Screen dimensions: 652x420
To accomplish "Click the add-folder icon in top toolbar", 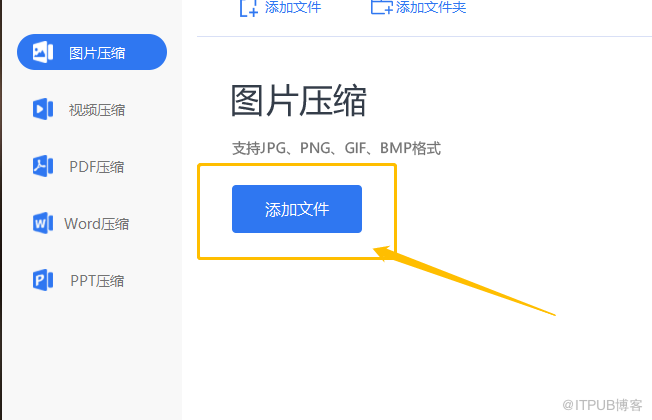I will click(x=381, y=7).
